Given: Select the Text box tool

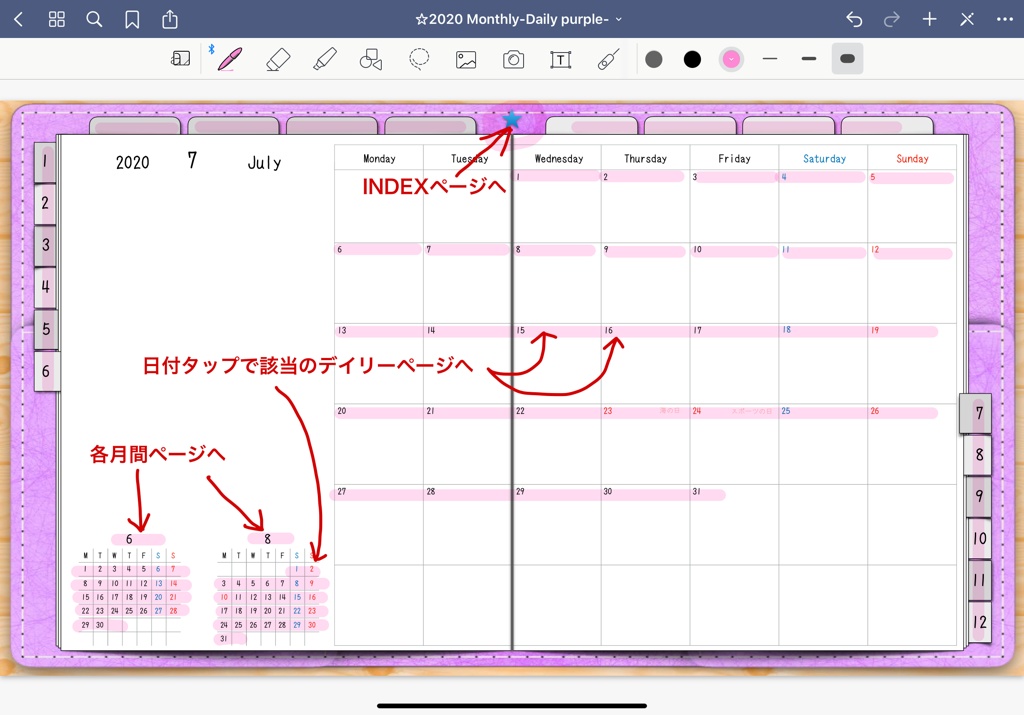Looking at the screenshot, I should pyautogui.click(x=560, y=59).
